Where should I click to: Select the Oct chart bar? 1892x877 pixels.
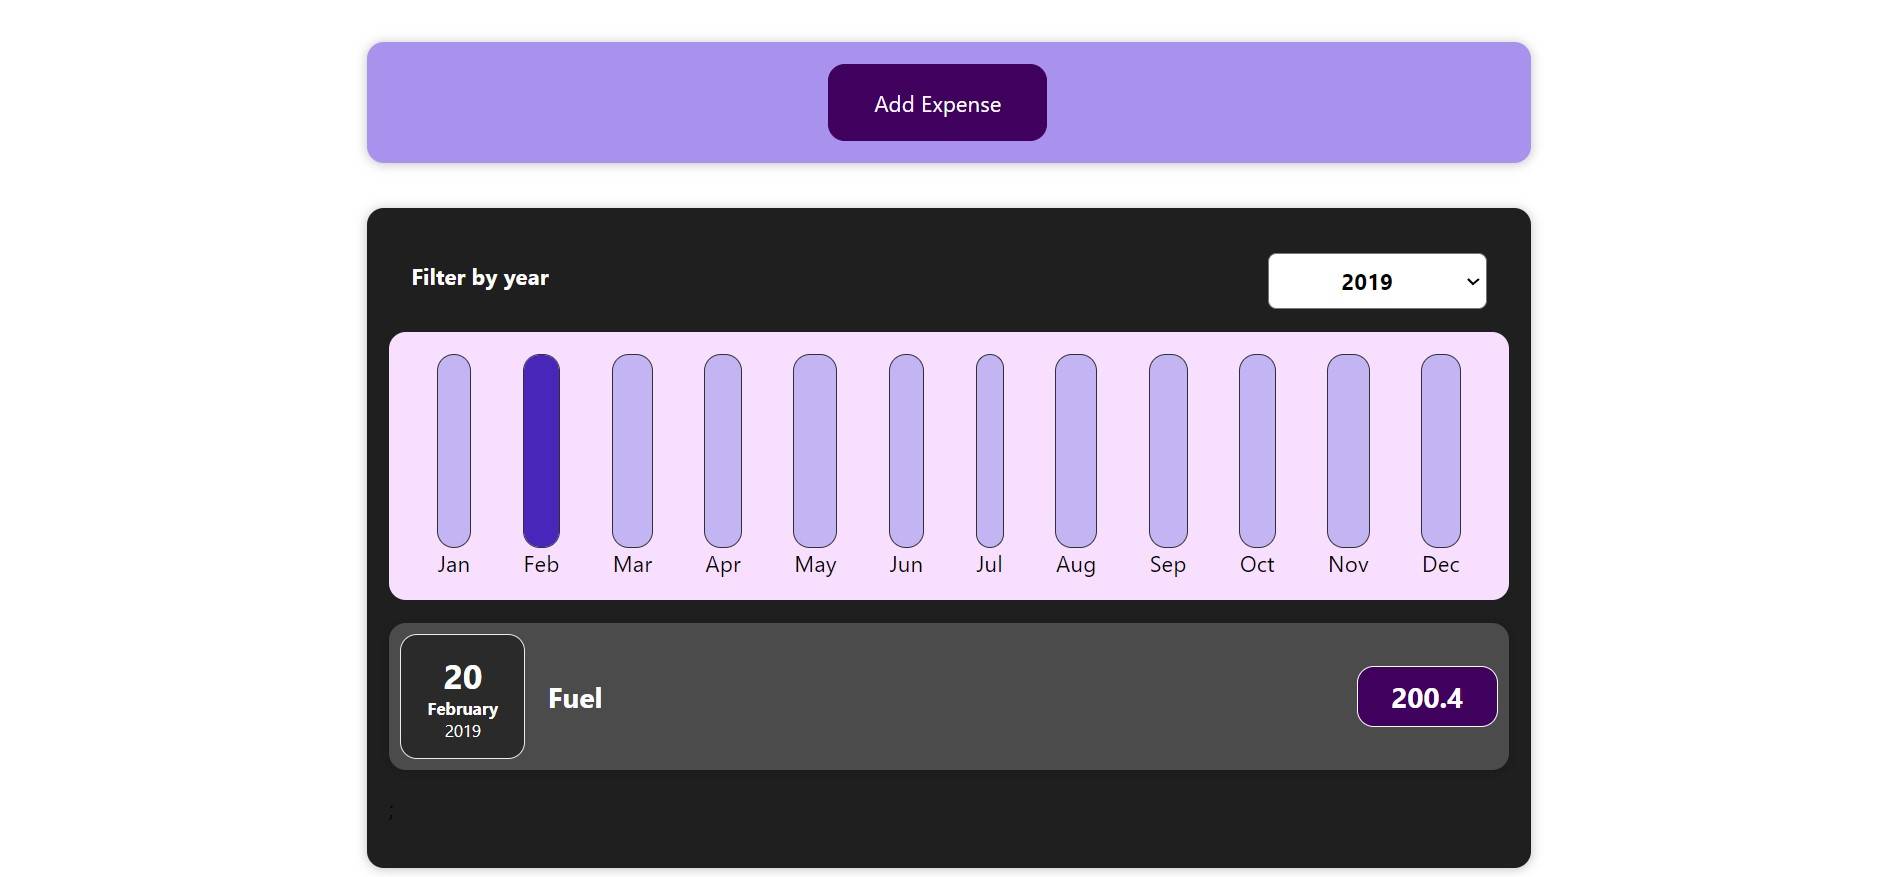click(x=1257, y=451)
